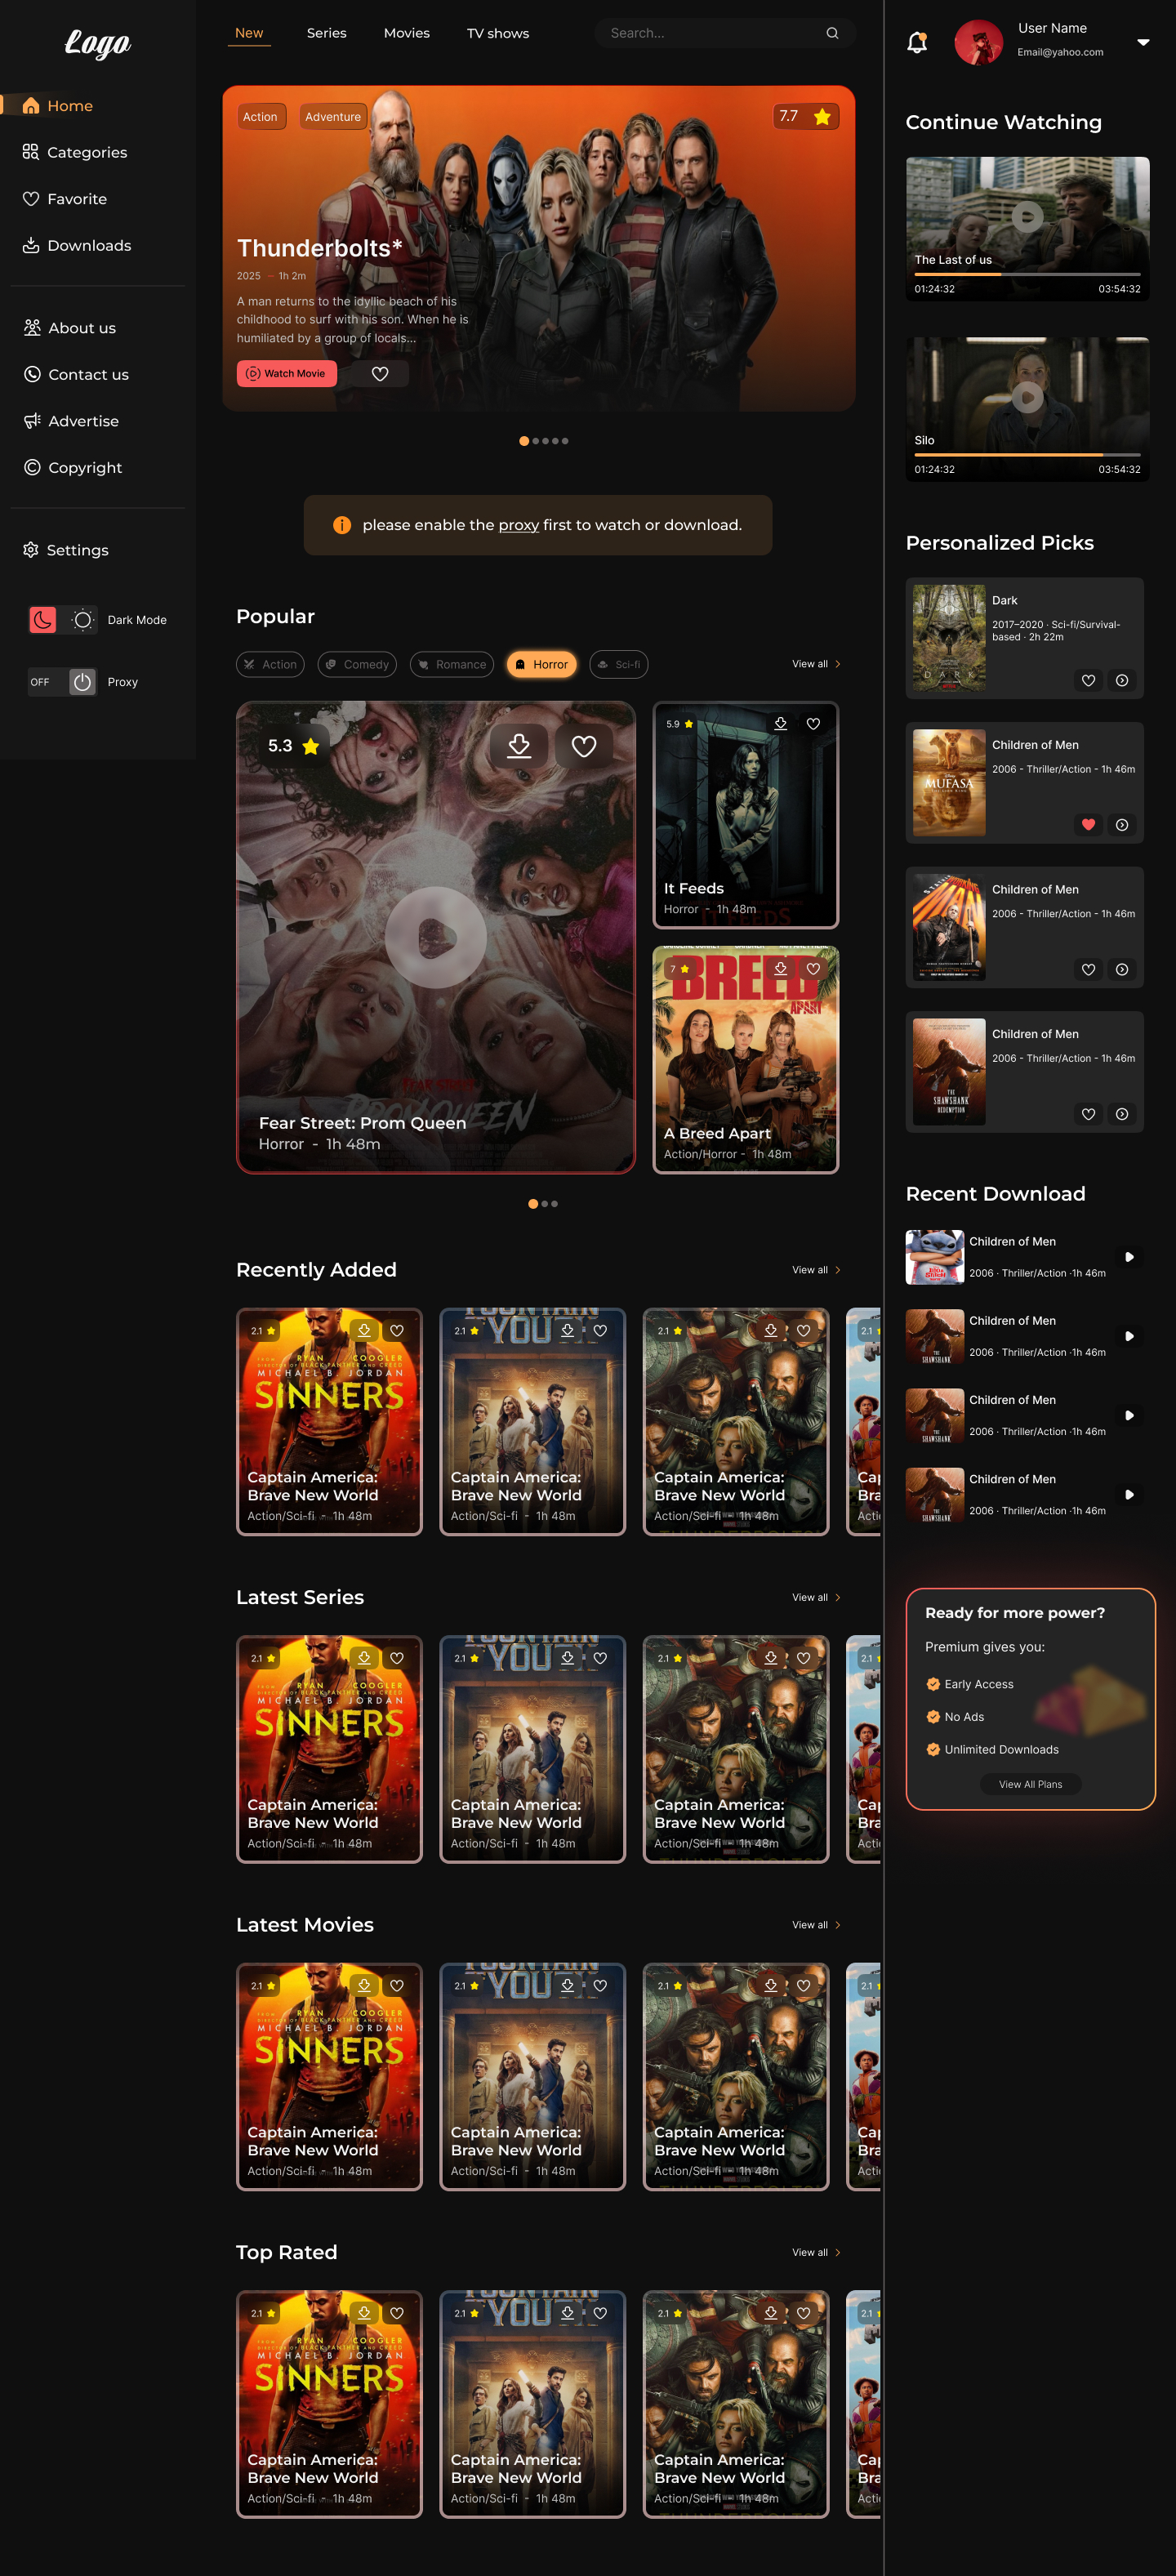Click the Watch Movie button
This screenshot has height=2576, width=1176.
(x=287, y=374)
